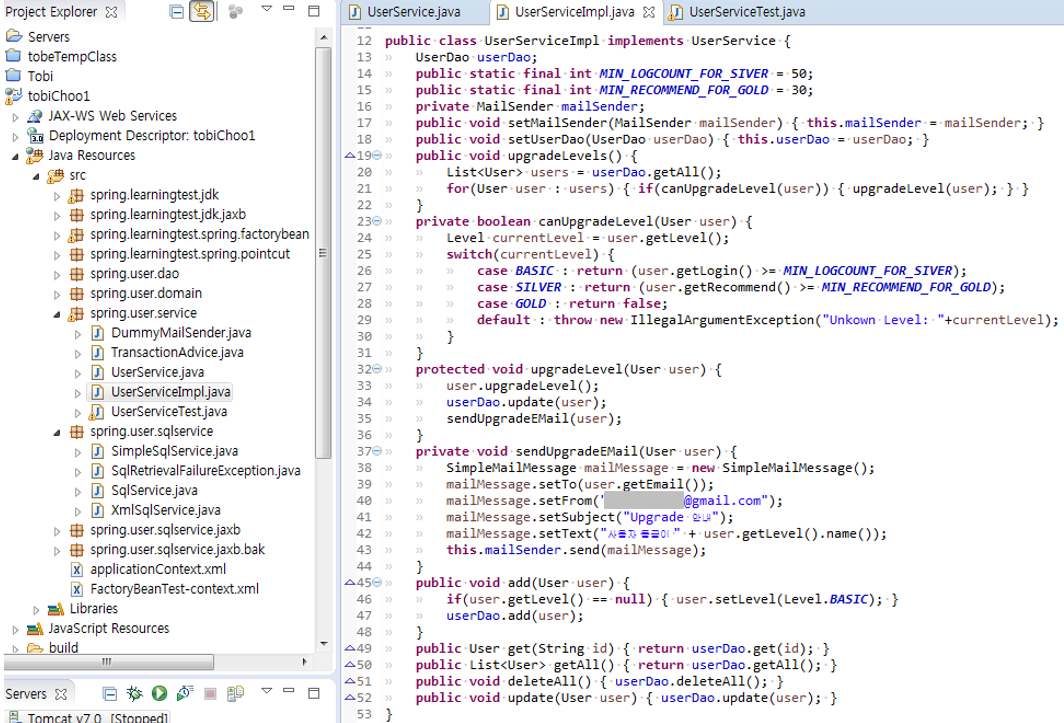
Task: Click Project Explorer vertical scrollbar
Action: (323, 253)
